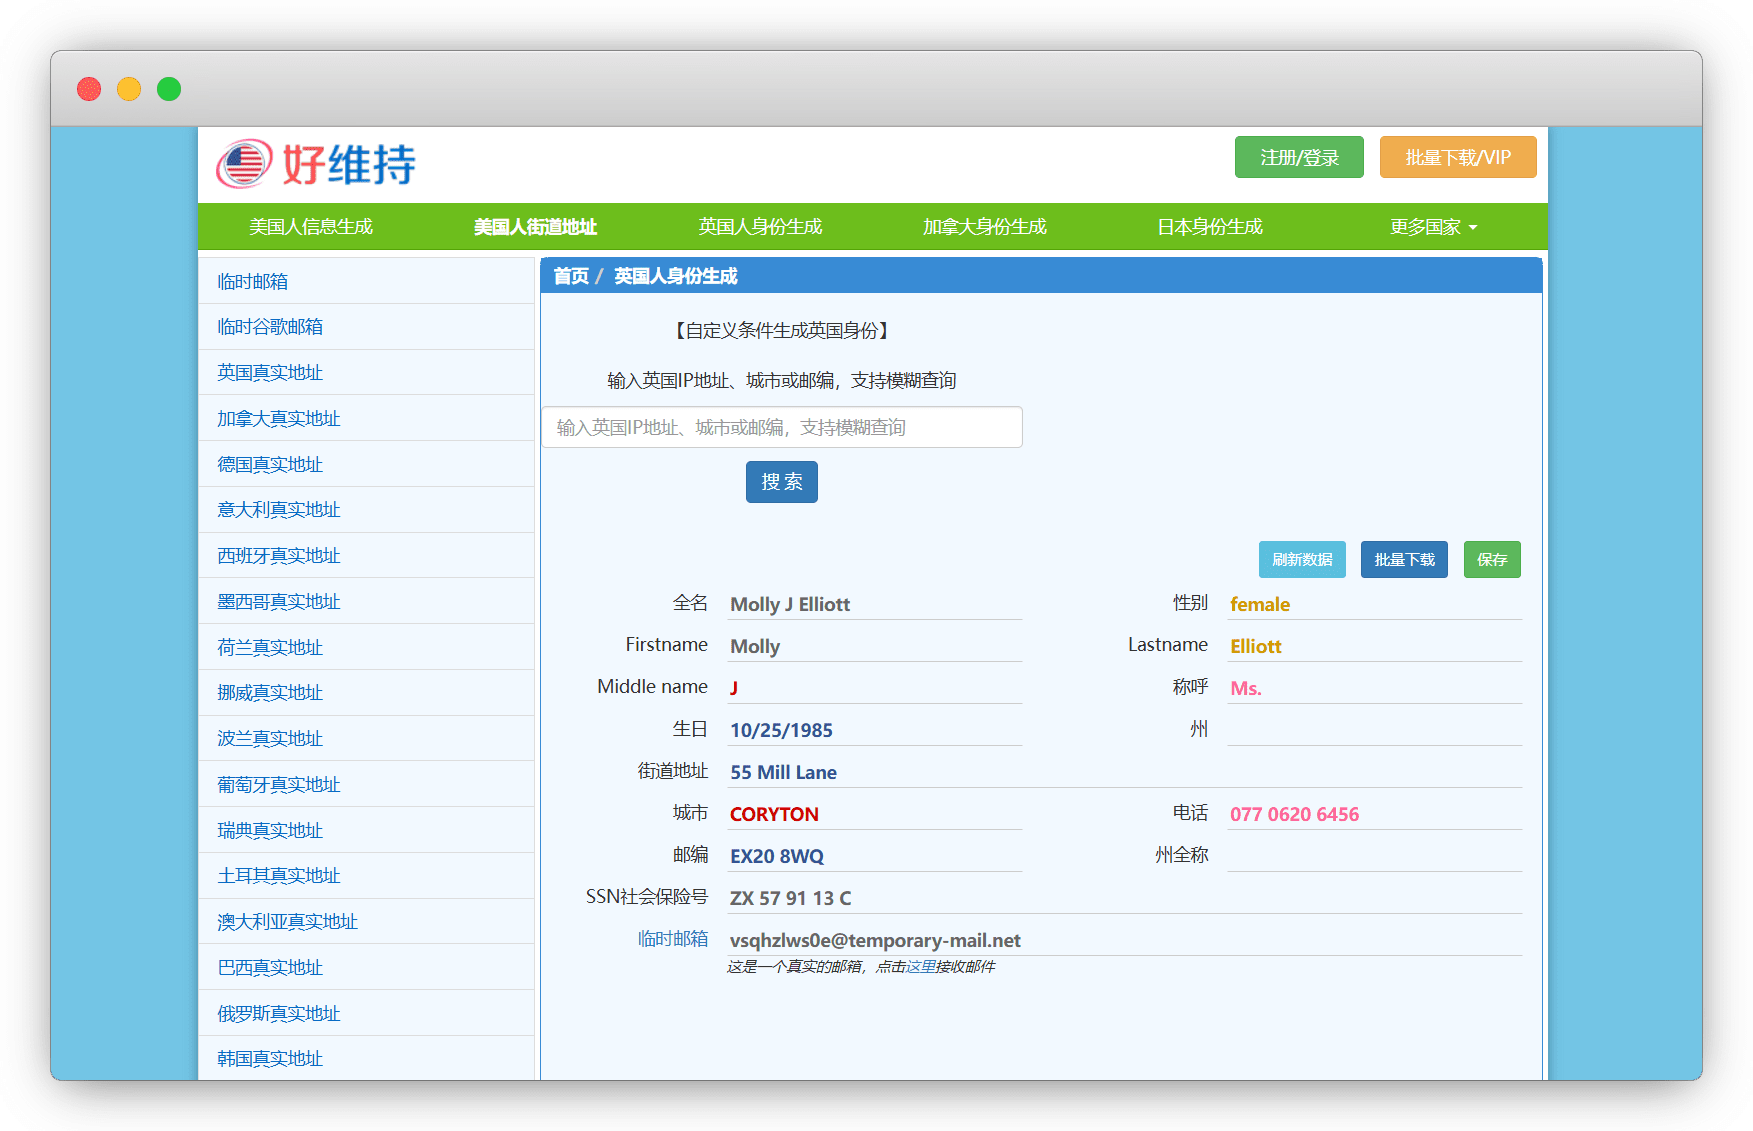Click the blue 批量下载 button above results
Viewport: 1753px width, 1131px height.
1403,560
